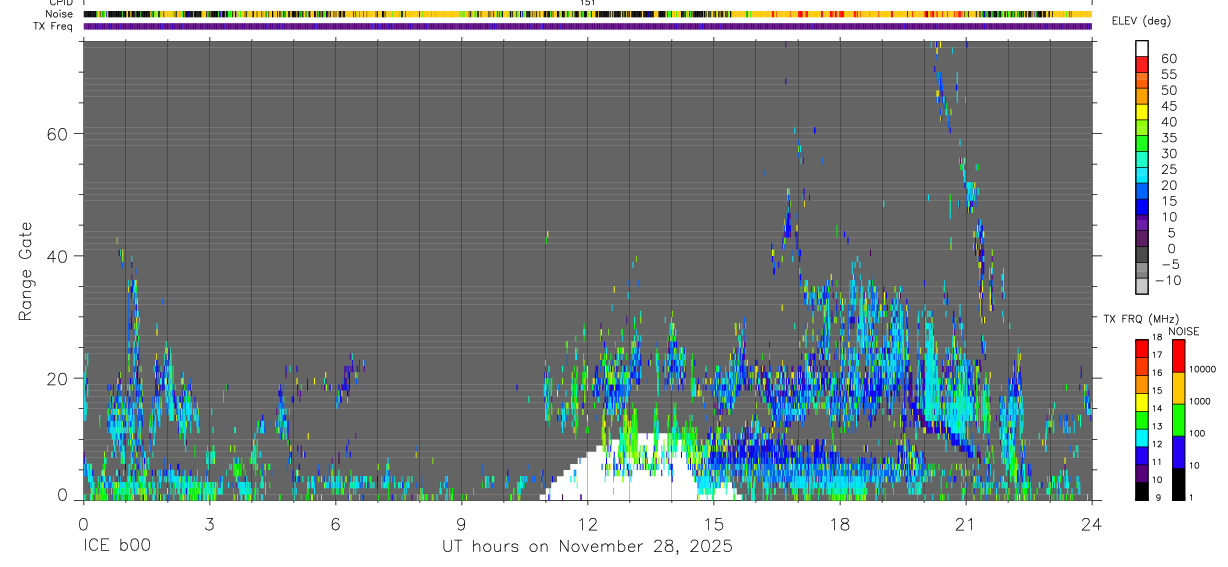
Task: Click the "Range Gate" y-axis title
Action: tap(26, 271)
